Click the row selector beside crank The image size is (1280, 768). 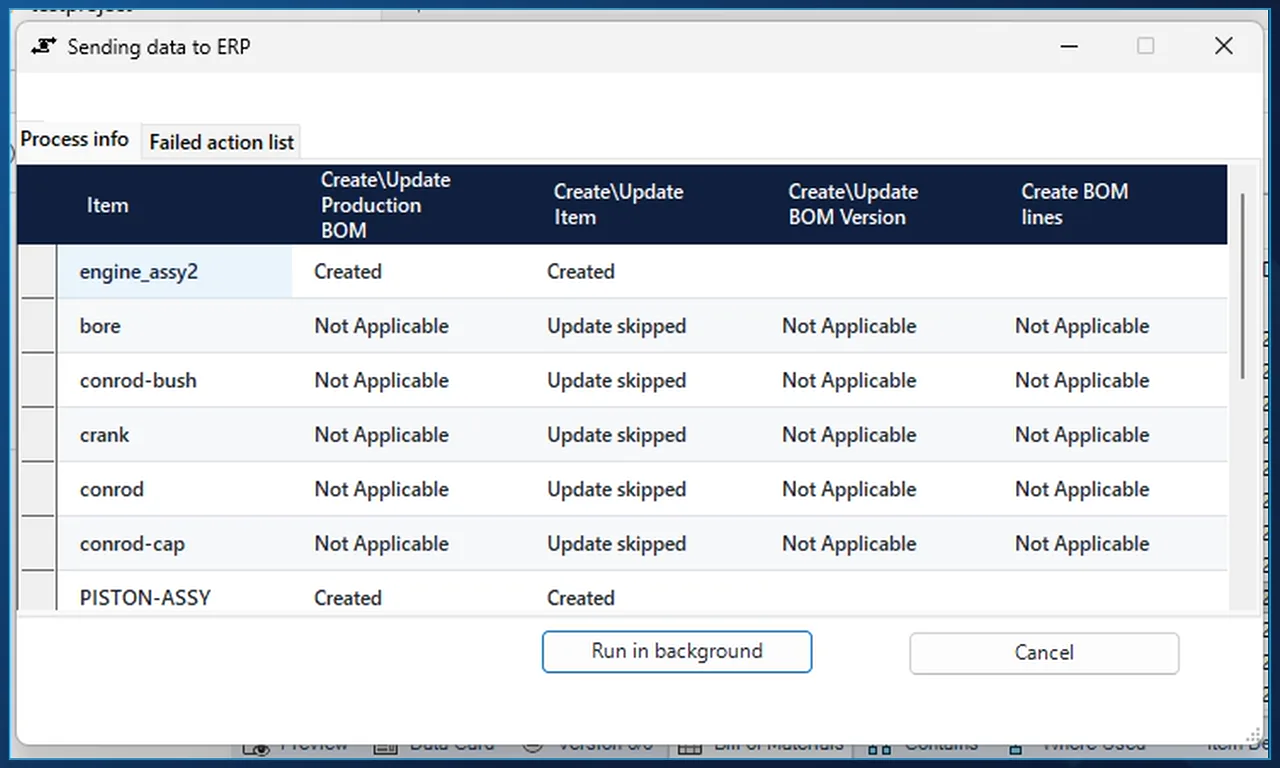click(37, 435)
